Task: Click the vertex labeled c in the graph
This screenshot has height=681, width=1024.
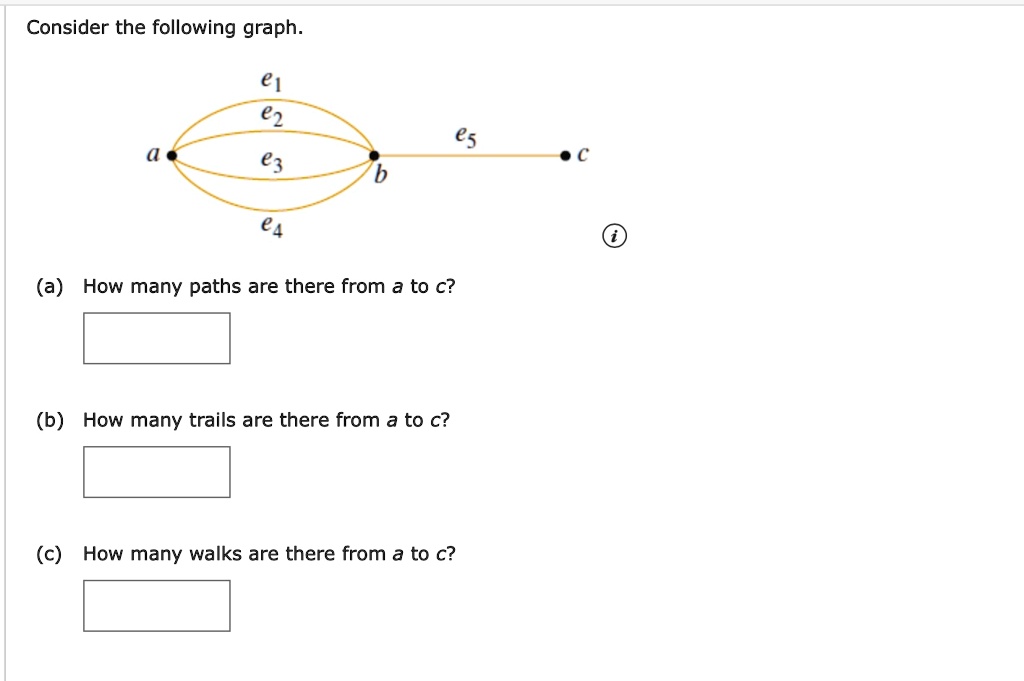Action: [563, 153]
